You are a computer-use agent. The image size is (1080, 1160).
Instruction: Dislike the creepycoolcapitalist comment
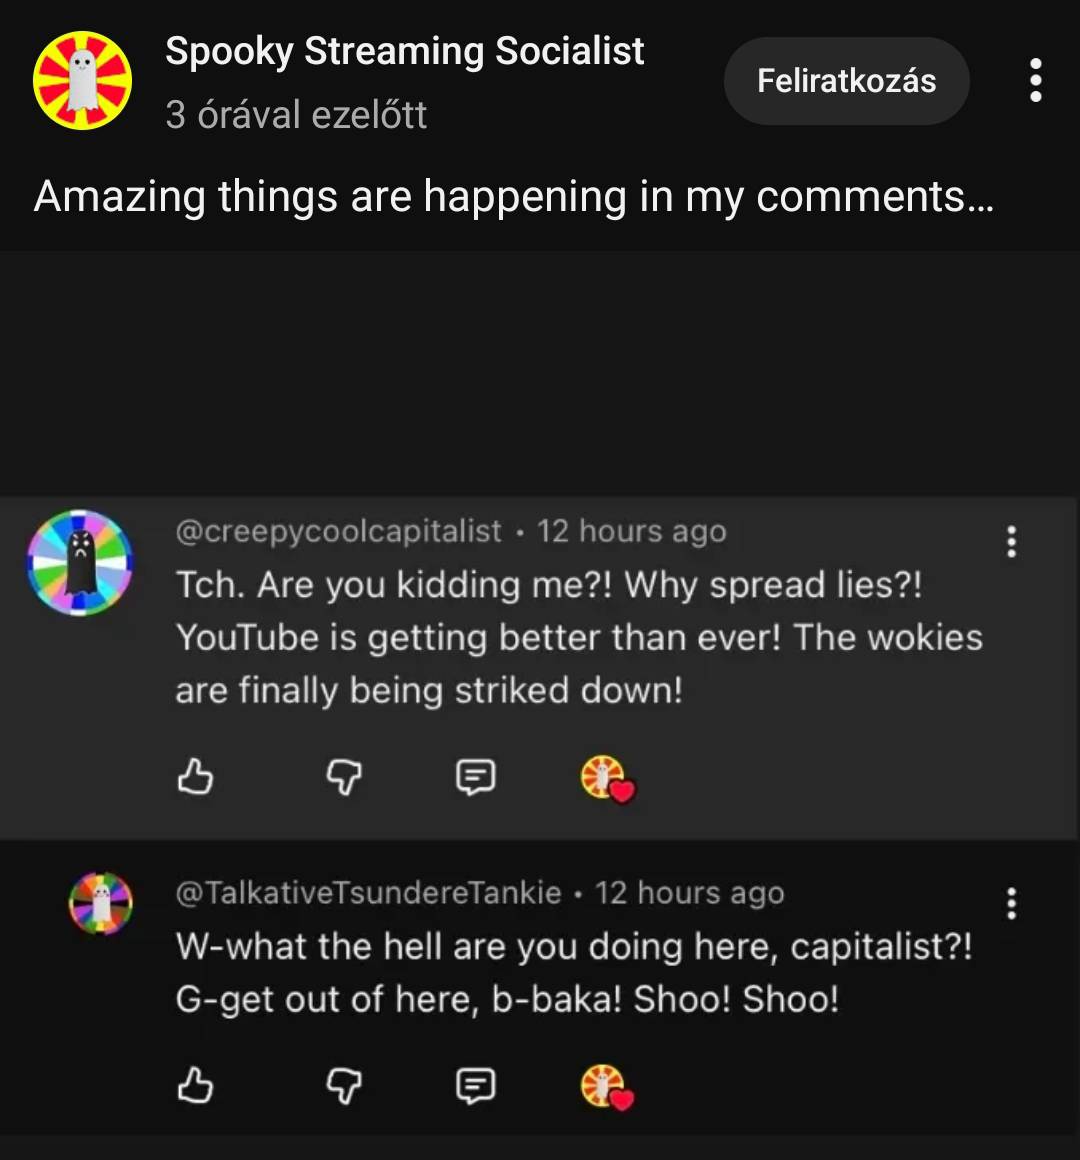[x=344, y=776]
